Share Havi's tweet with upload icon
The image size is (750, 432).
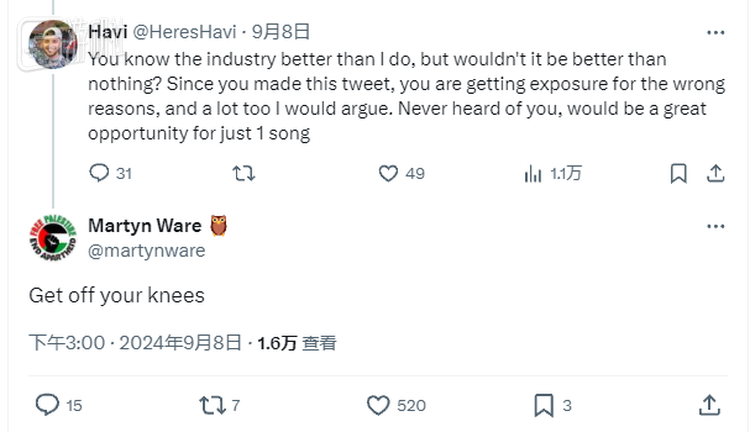[x=716, y=173]
